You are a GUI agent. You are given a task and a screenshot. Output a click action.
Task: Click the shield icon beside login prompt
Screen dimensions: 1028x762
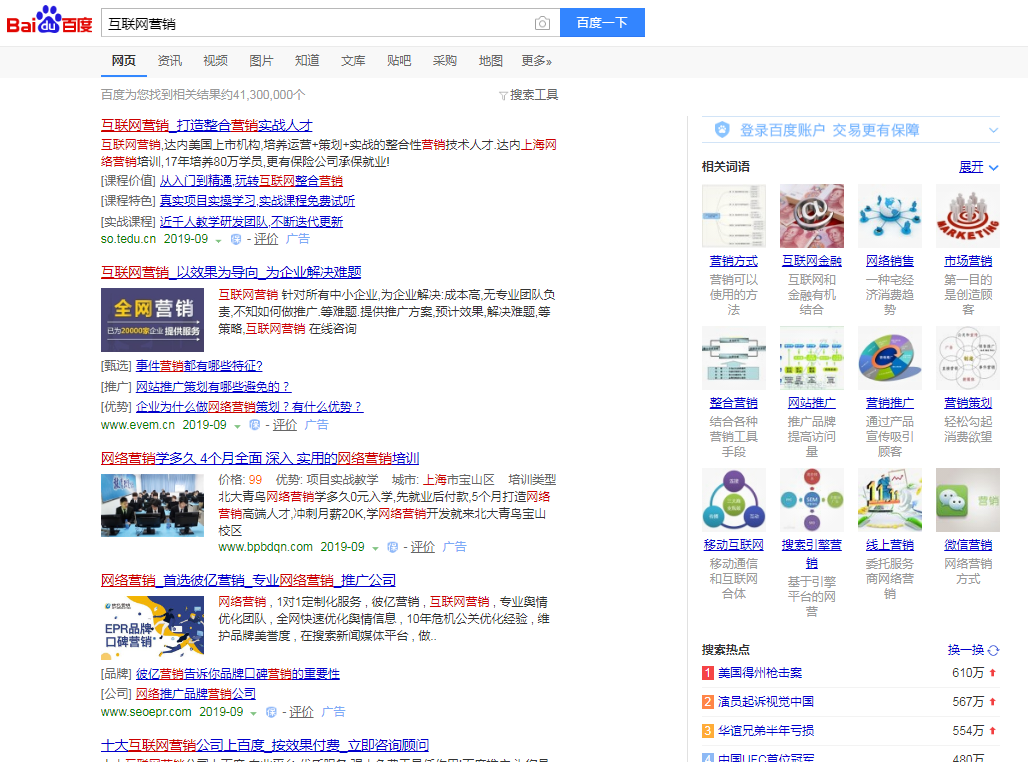pos(722,130)
